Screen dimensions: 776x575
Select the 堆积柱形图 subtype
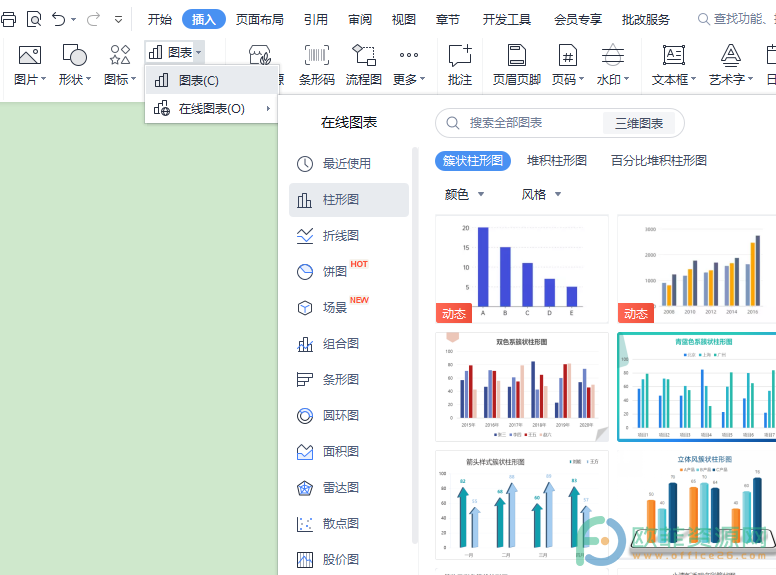point(557,160)
